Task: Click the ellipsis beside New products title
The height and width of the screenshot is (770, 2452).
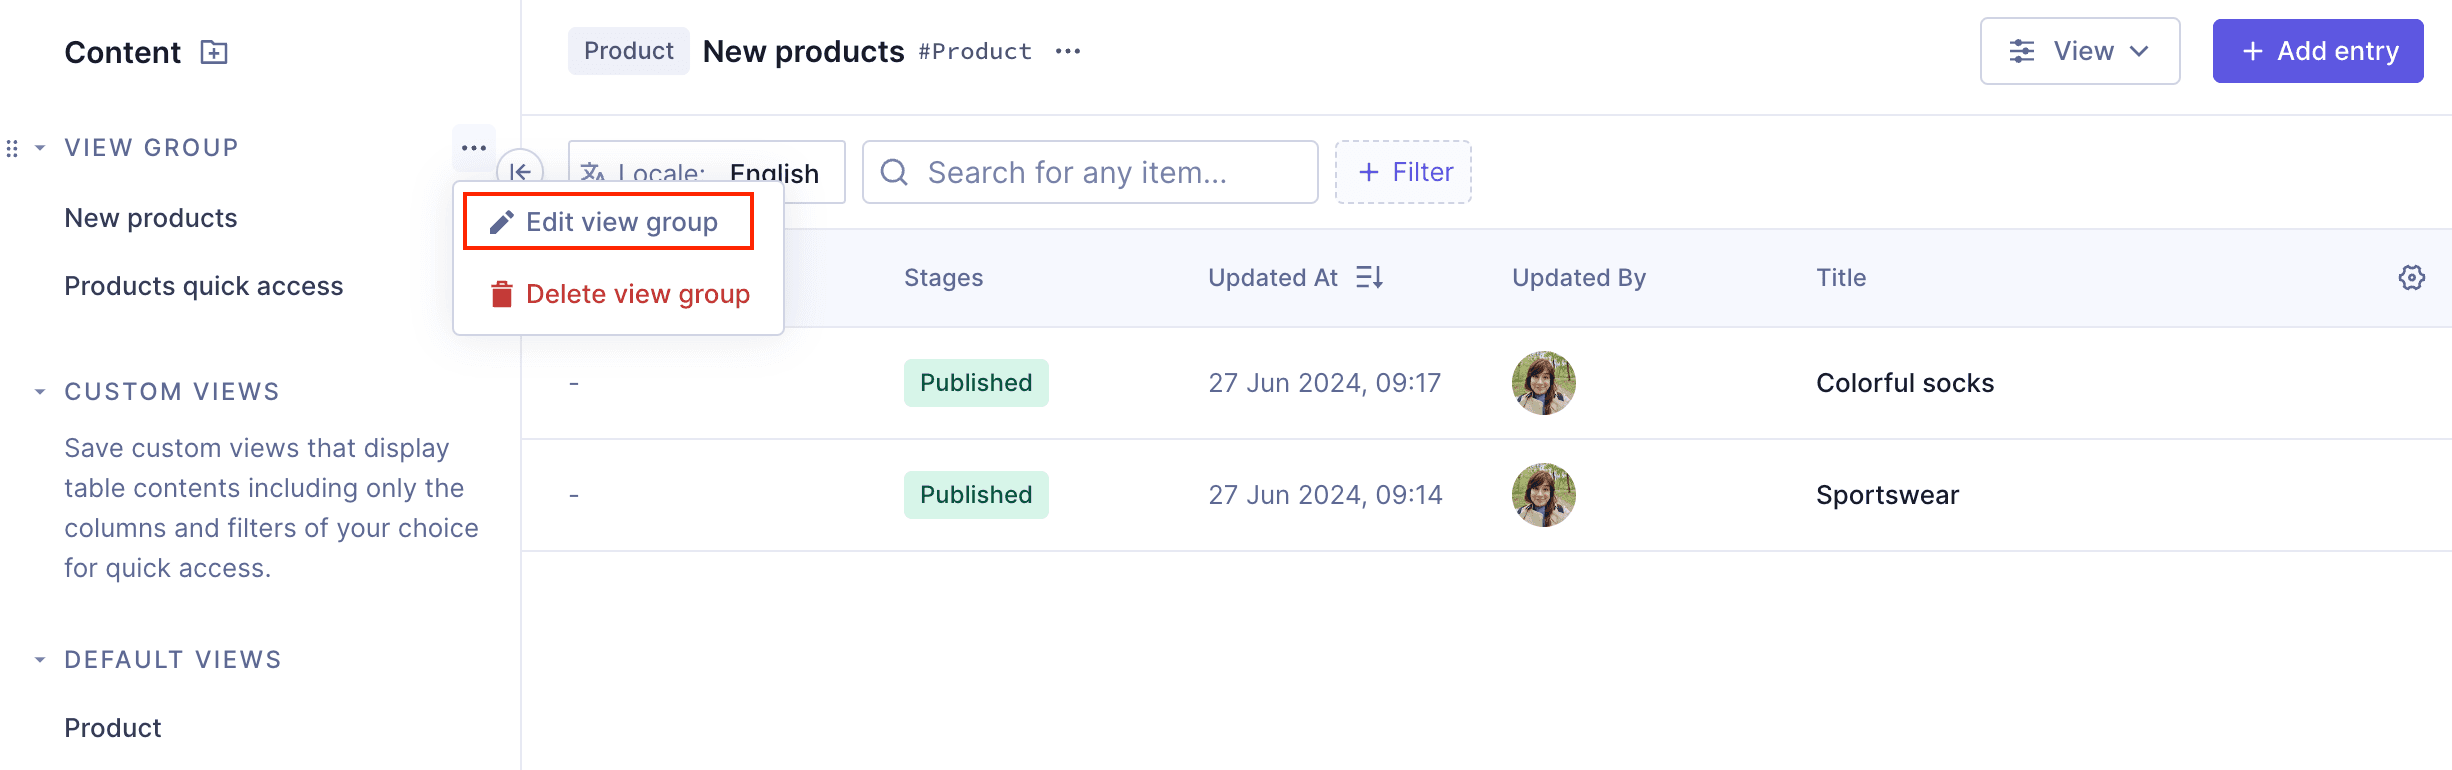Action: click(1068, 51)
